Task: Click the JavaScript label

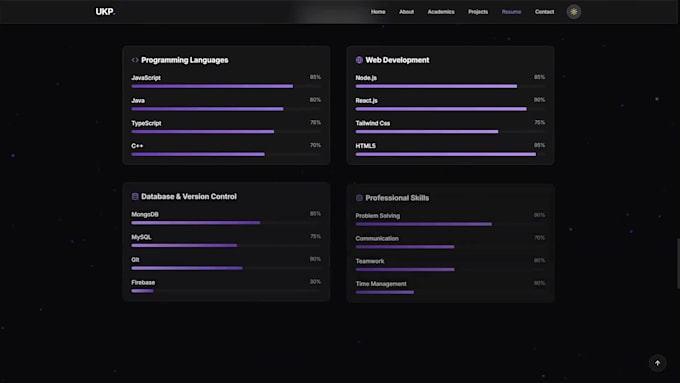Action: [x=146, y=78]
